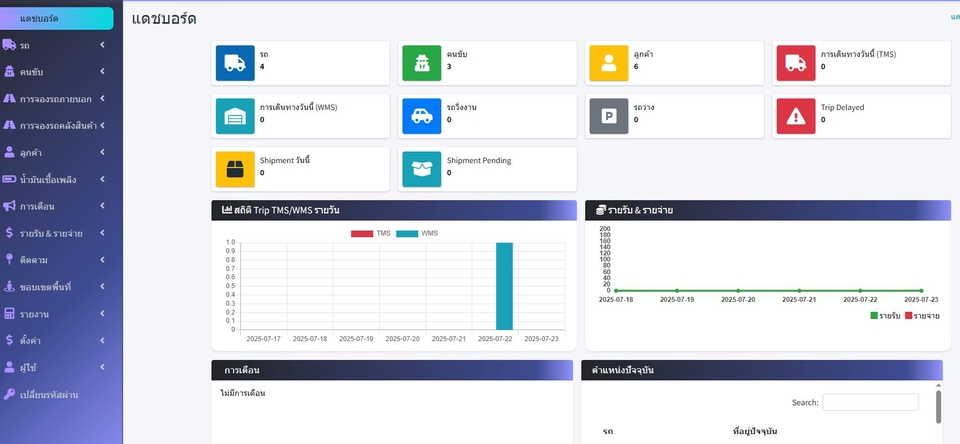This screenshot has height=444, width=960.
Task: Click the gray parking icon for รถว่าง
Action: pyautogui.click(x=608, y=115)
